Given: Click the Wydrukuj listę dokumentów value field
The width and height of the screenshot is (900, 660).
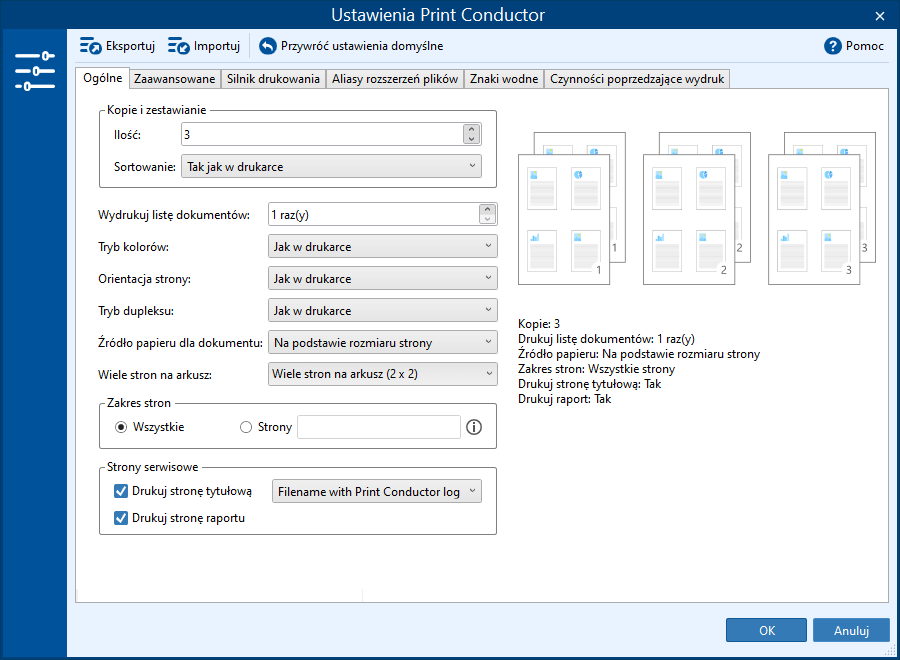Looking at the screenshot, I should click(374, 215).
